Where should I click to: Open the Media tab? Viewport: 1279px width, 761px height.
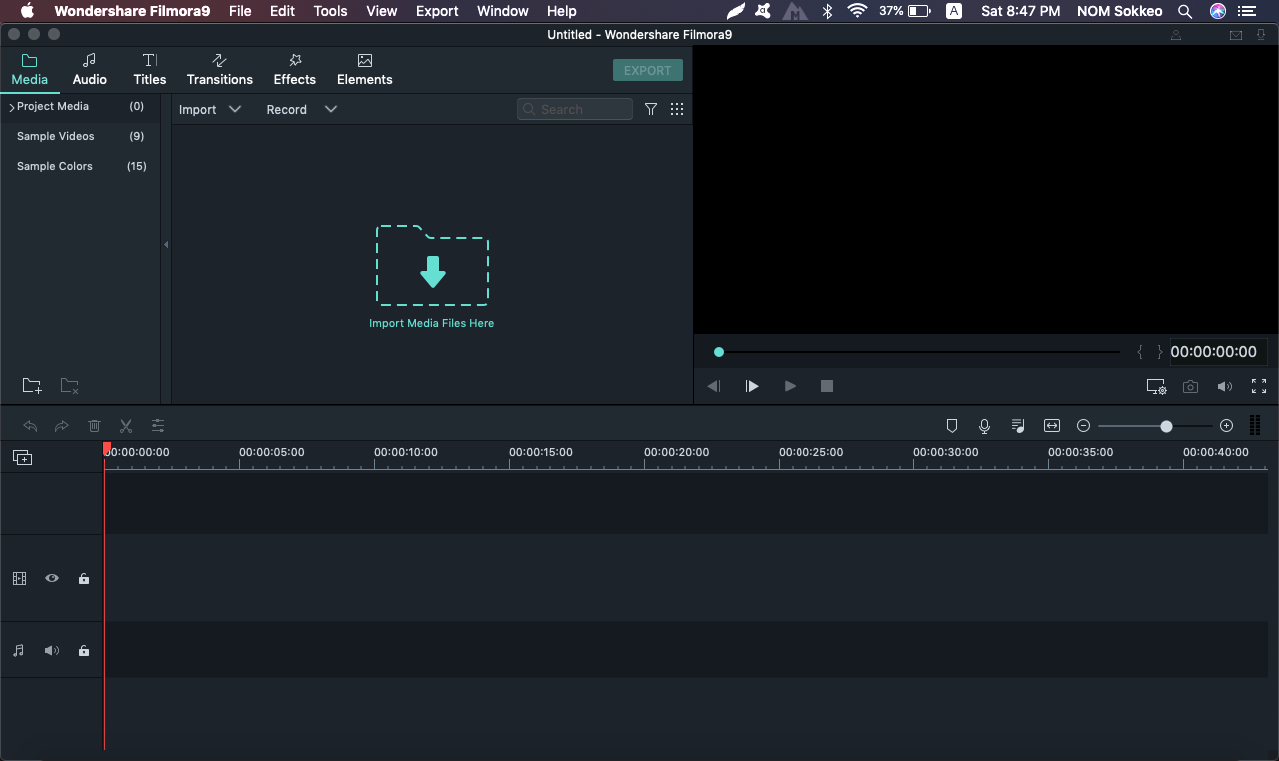point(29,70)
